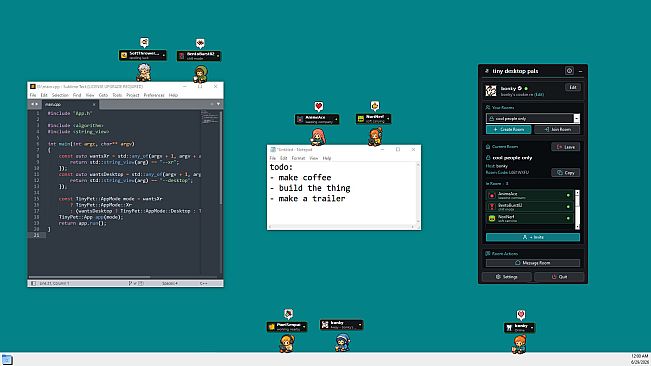Toggle BentoBurst82's green status dot in list
651x366 pixels.
coord(568,207)
